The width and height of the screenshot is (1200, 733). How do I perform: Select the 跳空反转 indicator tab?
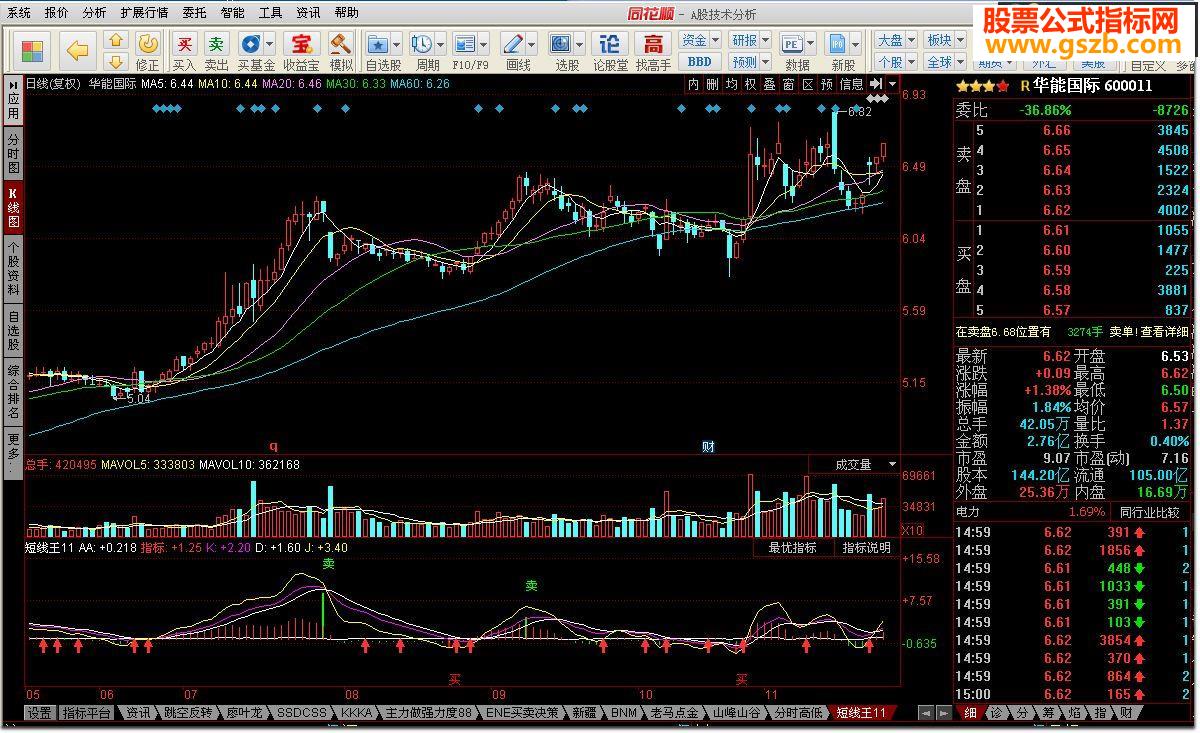[189, 713]
